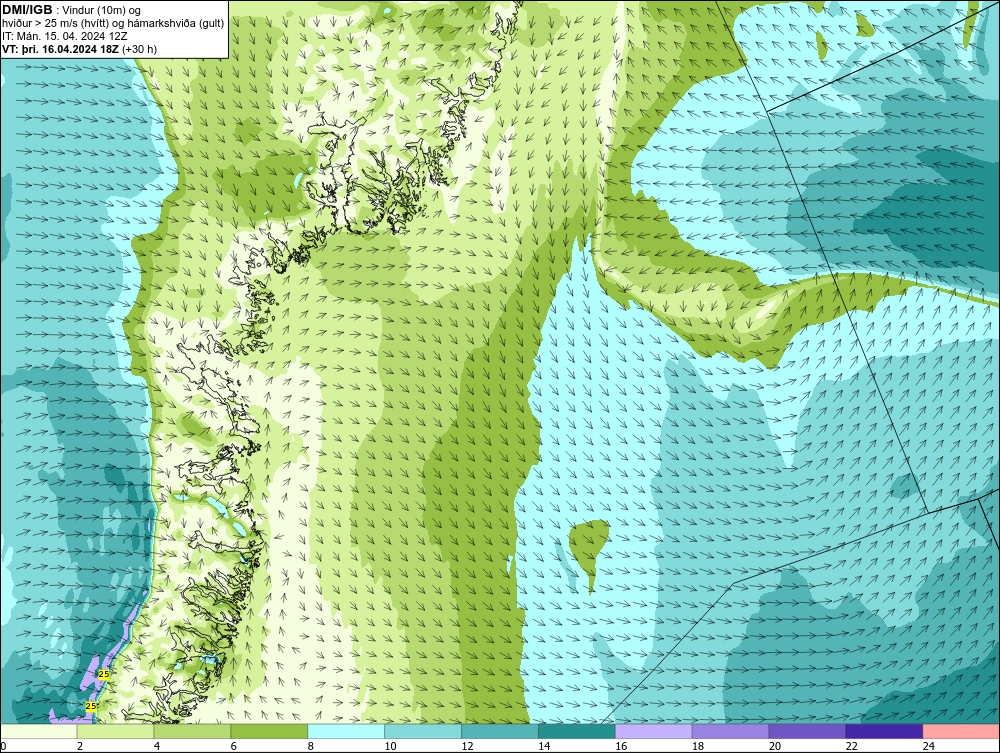Pick the lavender 16–18 m/s legend swatch
1000x753 pixels.
click(654, 731)
